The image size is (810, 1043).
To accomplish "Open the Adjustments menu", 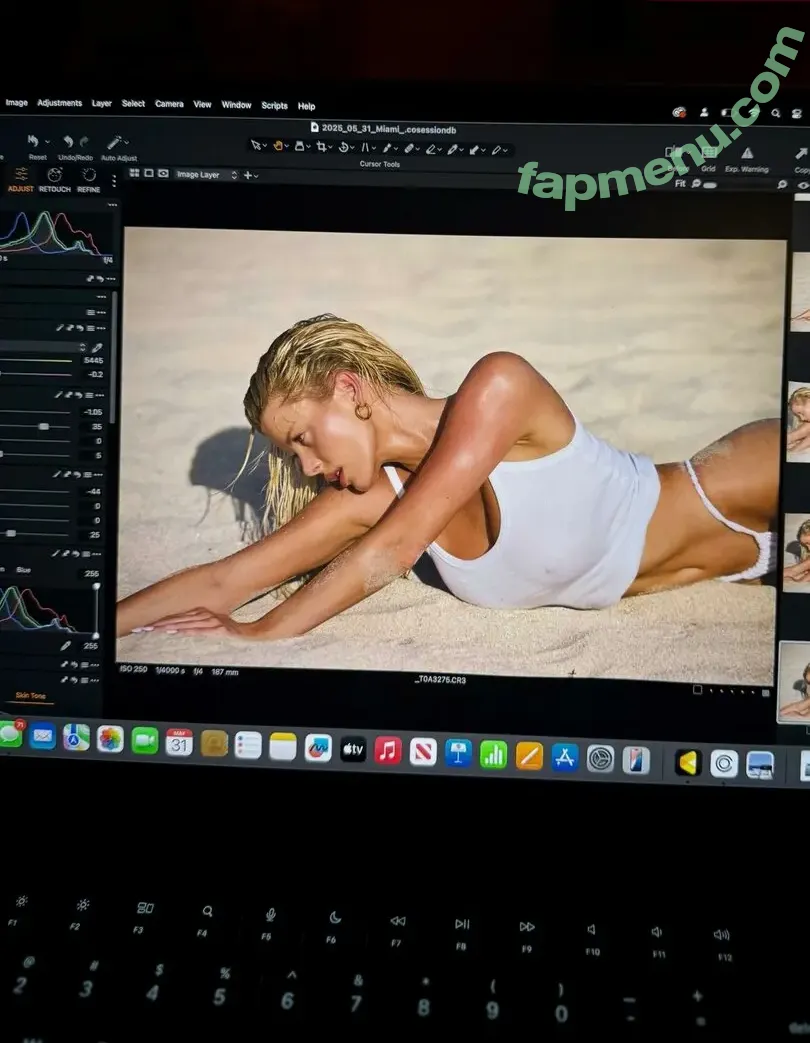I will tap(60, 103).
